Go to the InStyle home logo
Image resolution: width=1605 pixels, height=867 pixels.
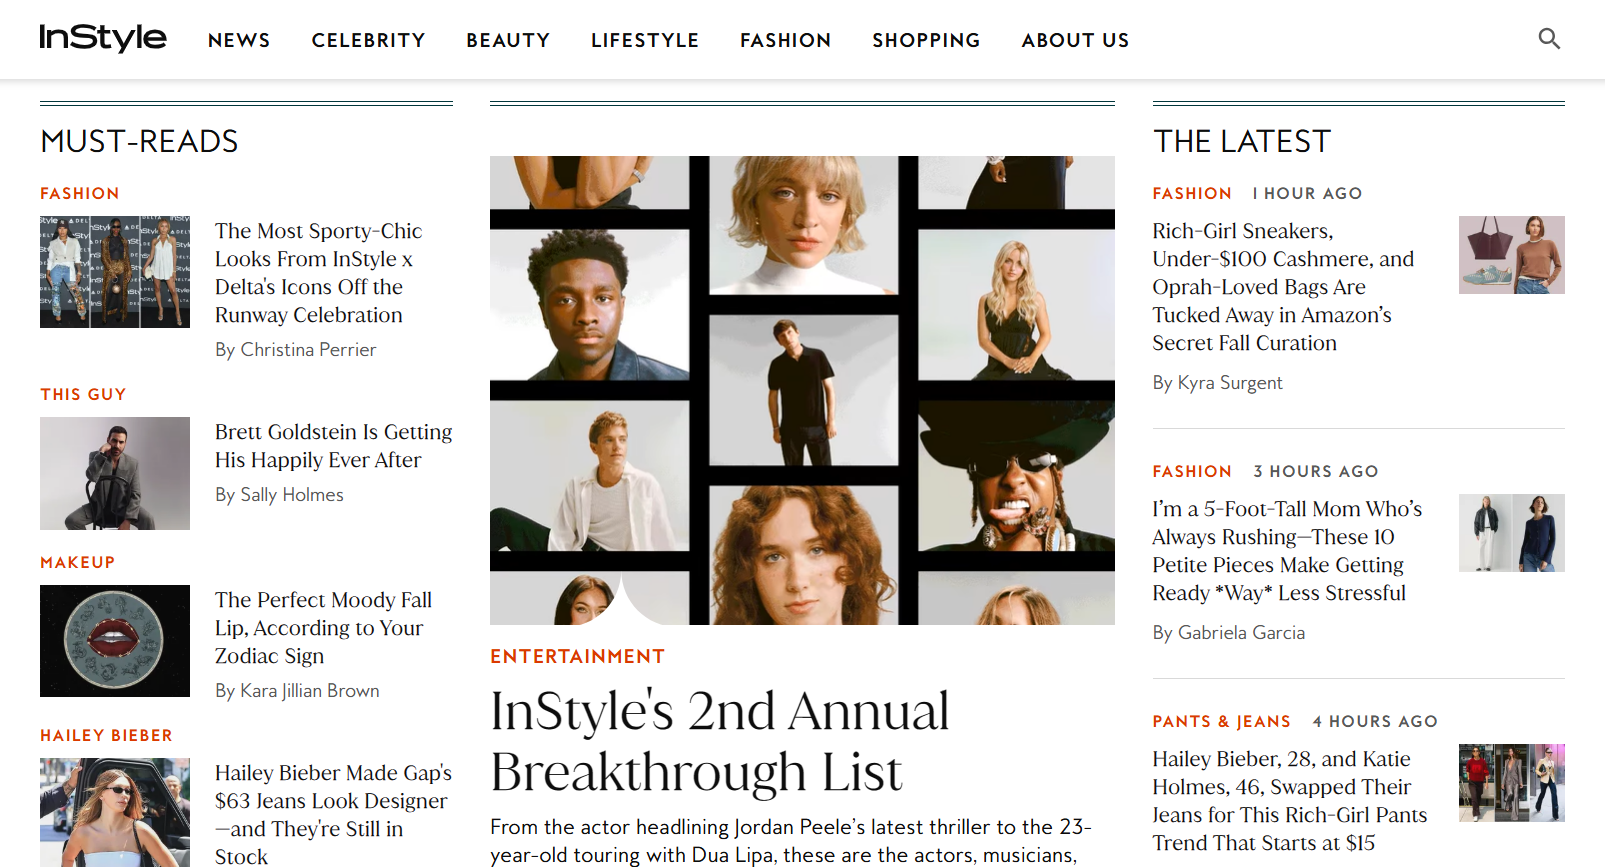(103, 38)
